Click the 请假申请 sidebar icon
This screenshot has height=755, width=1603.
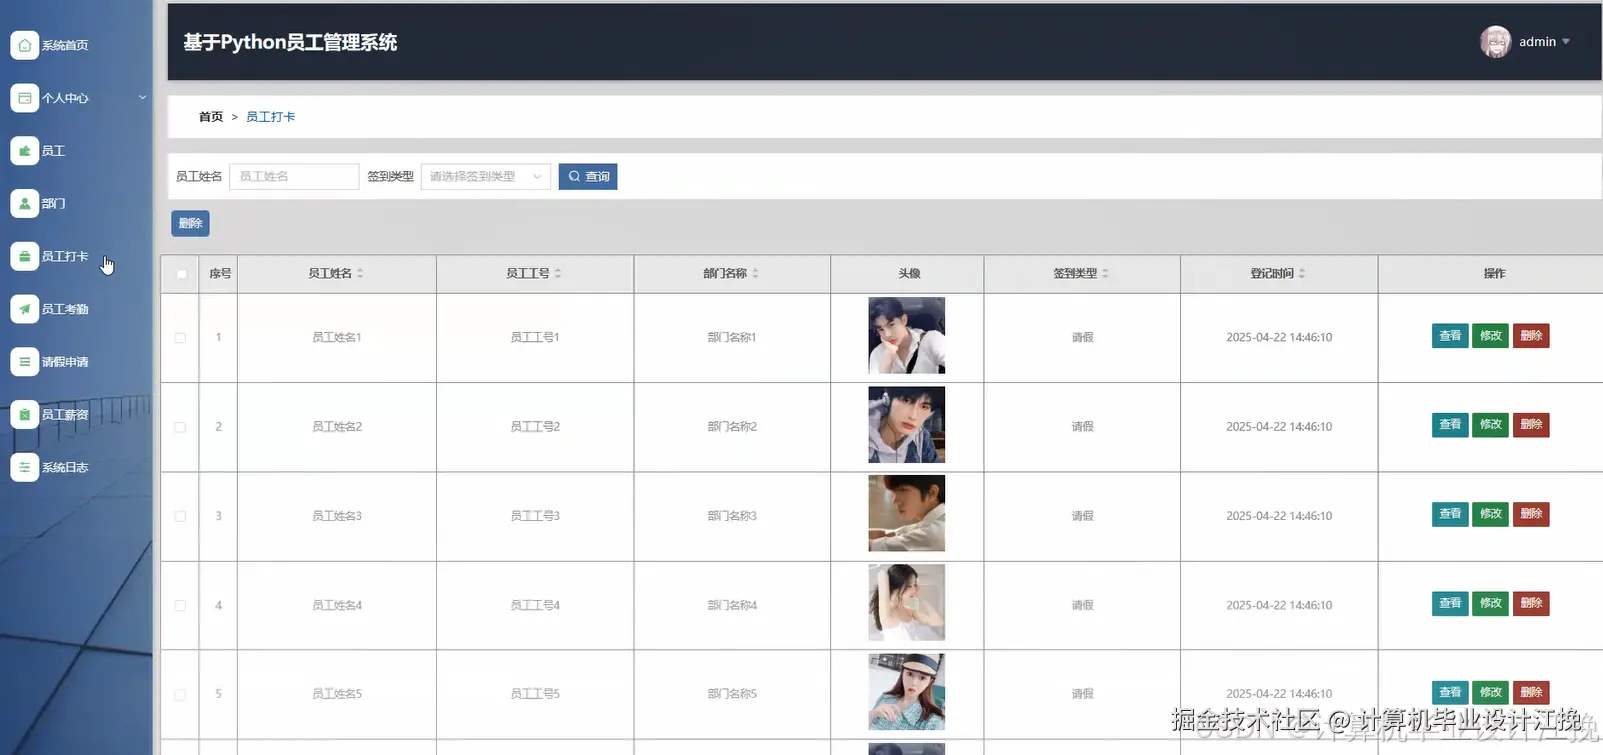(x=25, y=362)
